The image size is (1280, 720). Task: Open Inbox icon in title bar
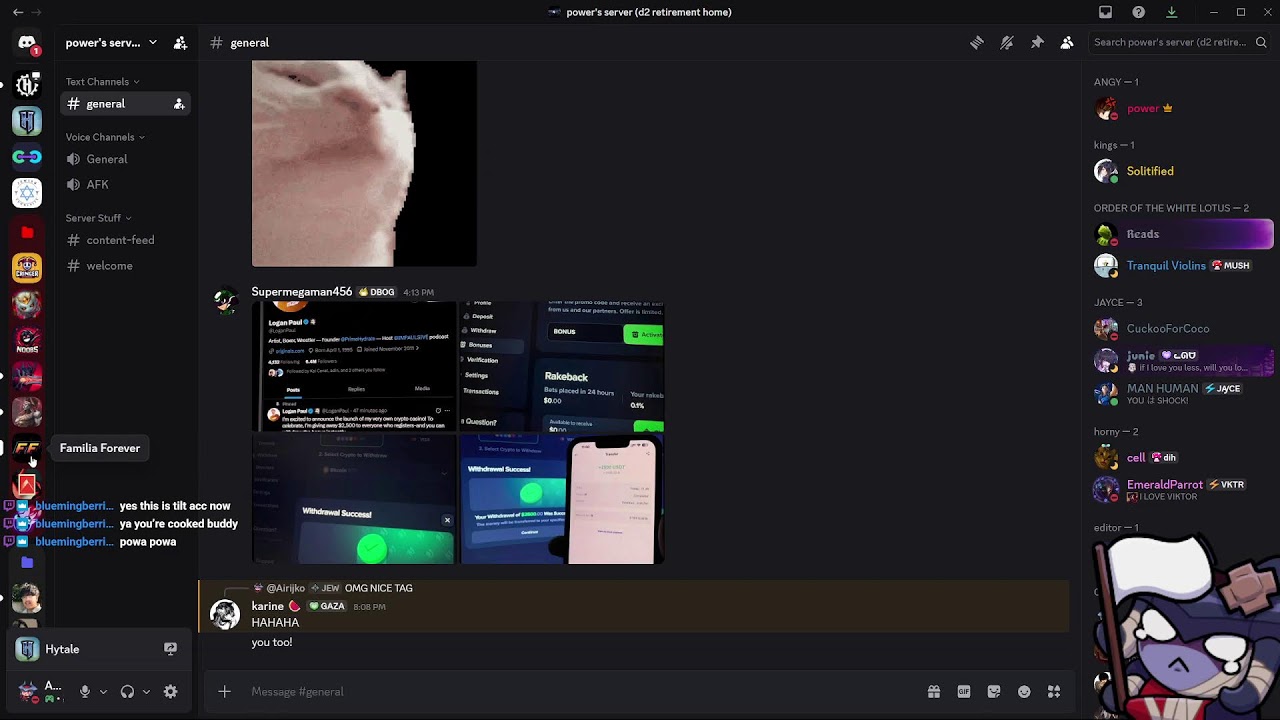coord(1105,12)
